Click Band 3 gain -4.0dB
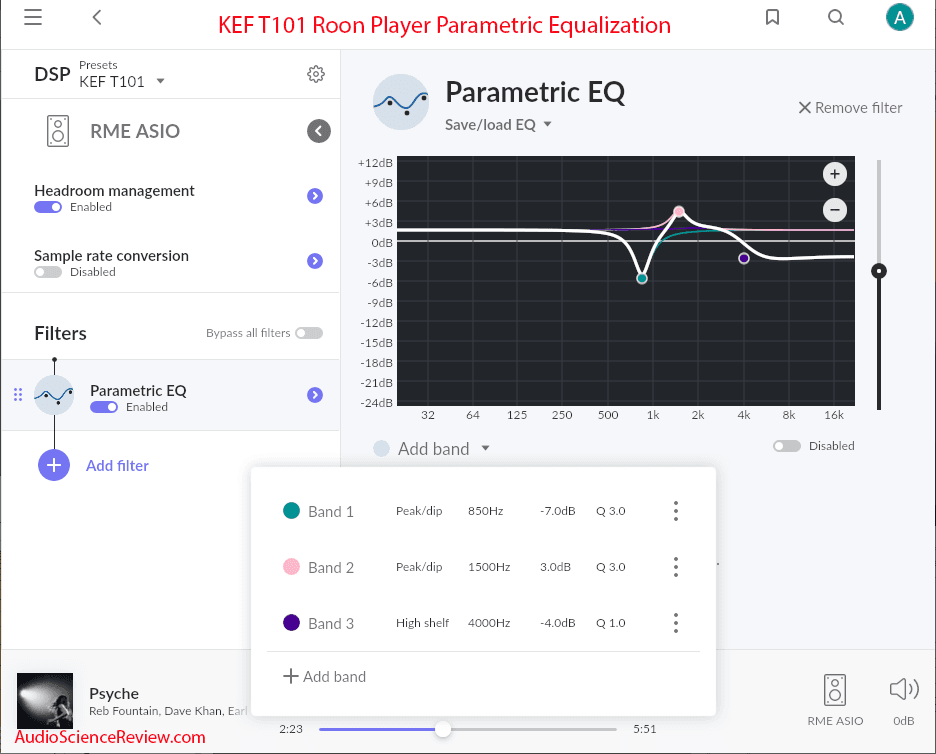The width and height of the screenshot is (936, 754). coord(558,623)
